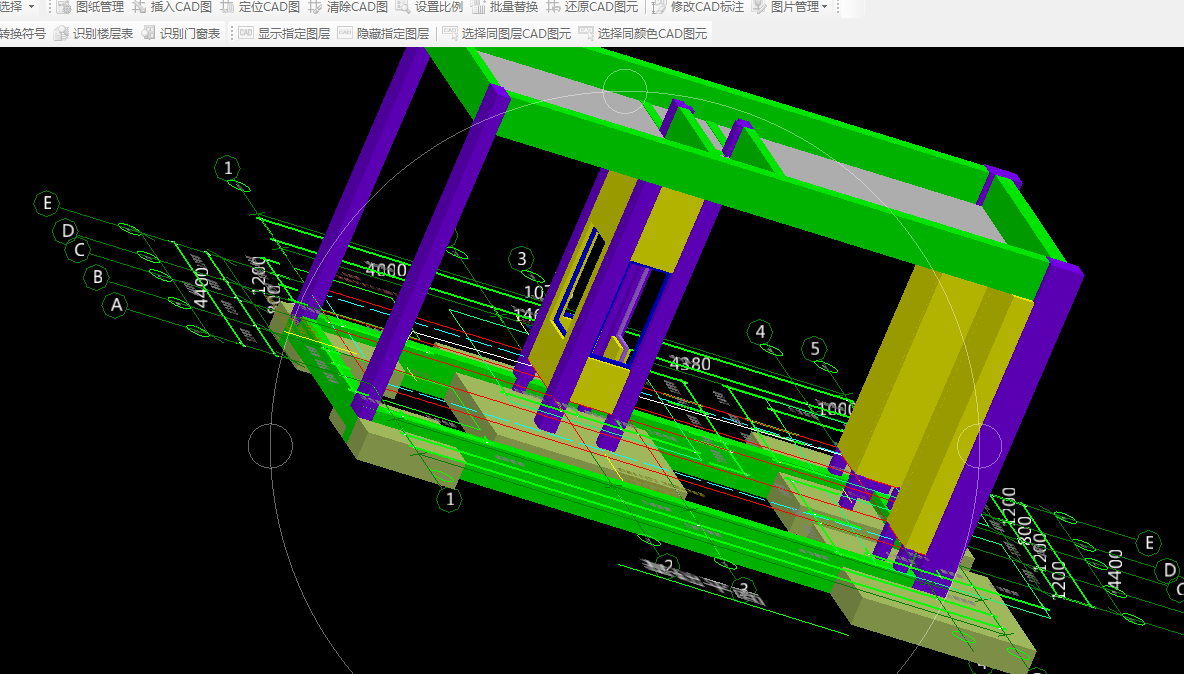The height and width of the screenshot is (674, 1184).
Task: Click the 显示指定图层 CAD icon
Action: (x=245, y=32)
